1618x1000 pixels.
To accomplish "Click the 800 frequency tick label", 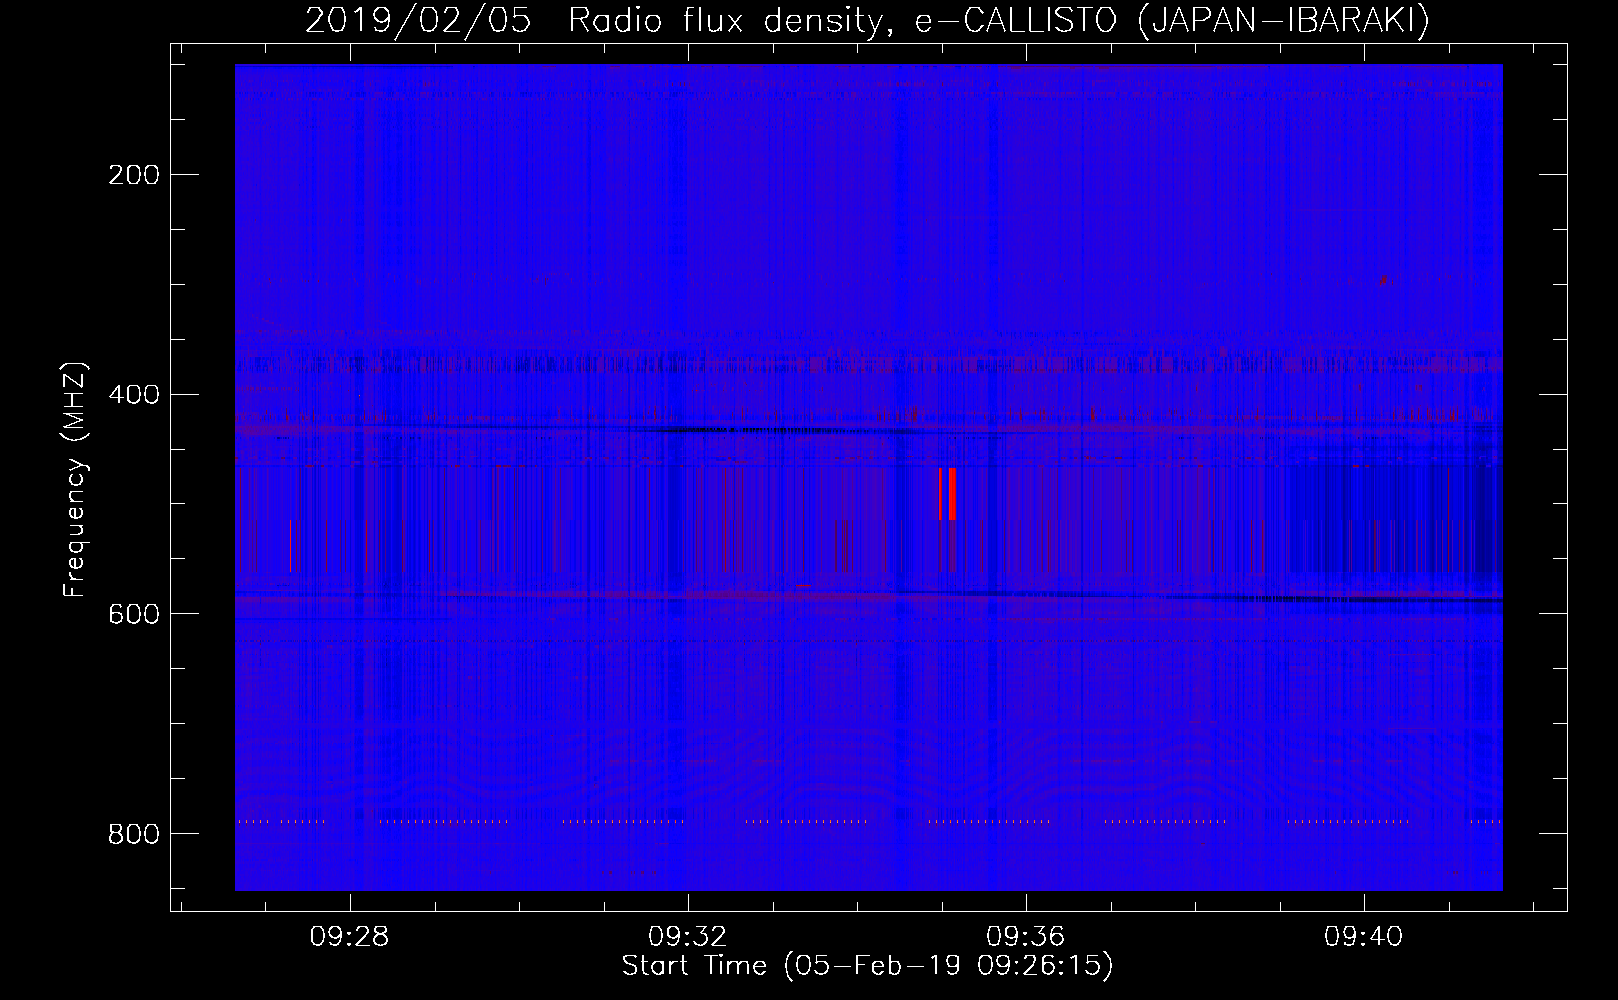I will (134, 834).
